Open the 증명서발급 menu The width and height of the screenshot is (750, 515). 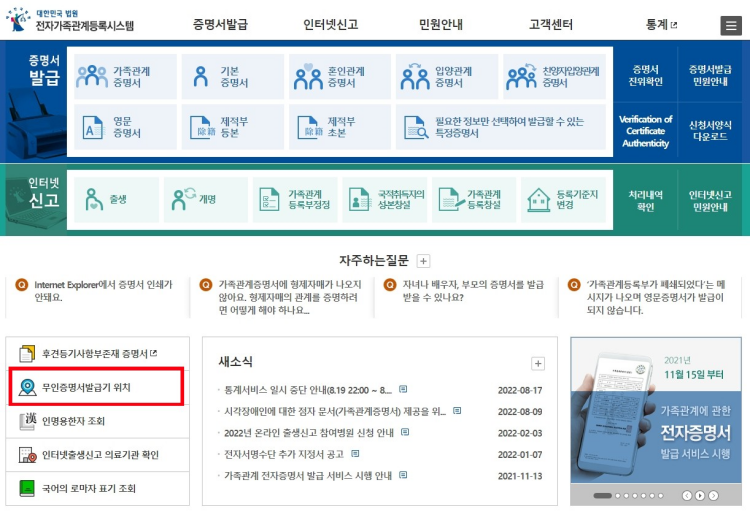click(220, 24)
